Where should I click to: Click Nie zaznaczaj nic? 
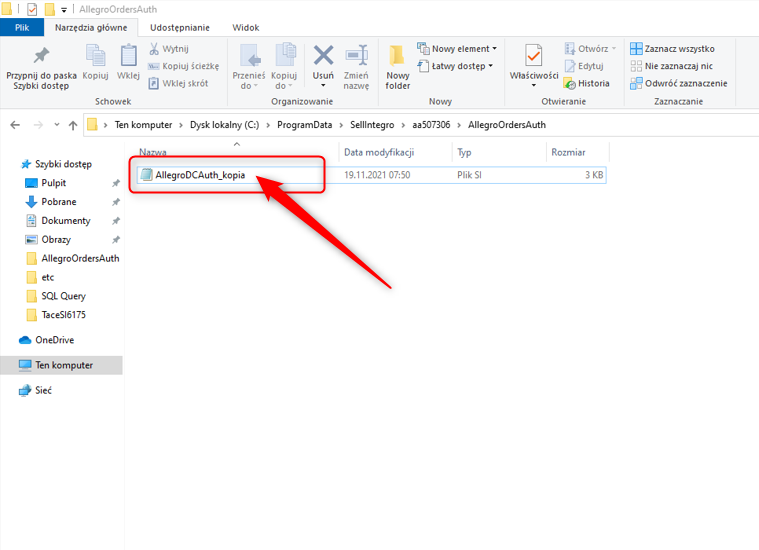[671, 66]
